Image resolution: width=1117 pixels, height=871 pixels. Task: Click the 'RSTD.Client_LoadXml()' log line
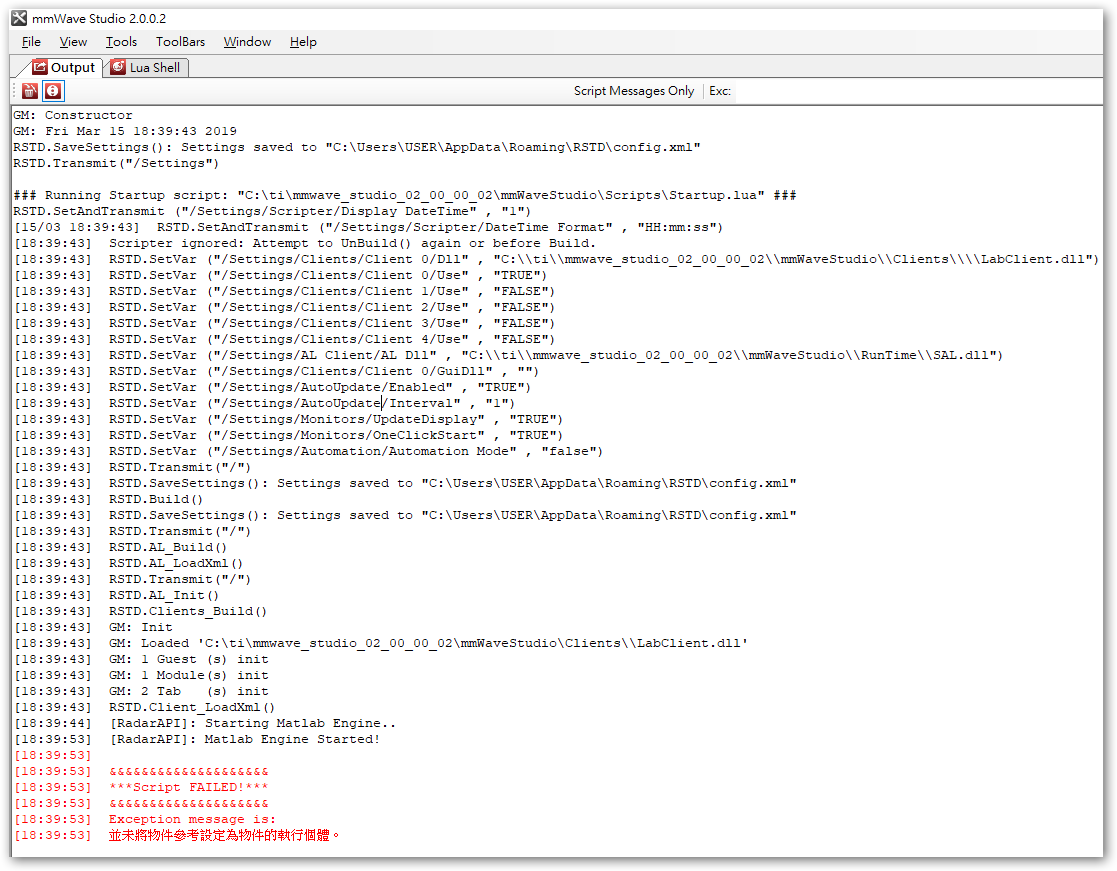[145, 707]
